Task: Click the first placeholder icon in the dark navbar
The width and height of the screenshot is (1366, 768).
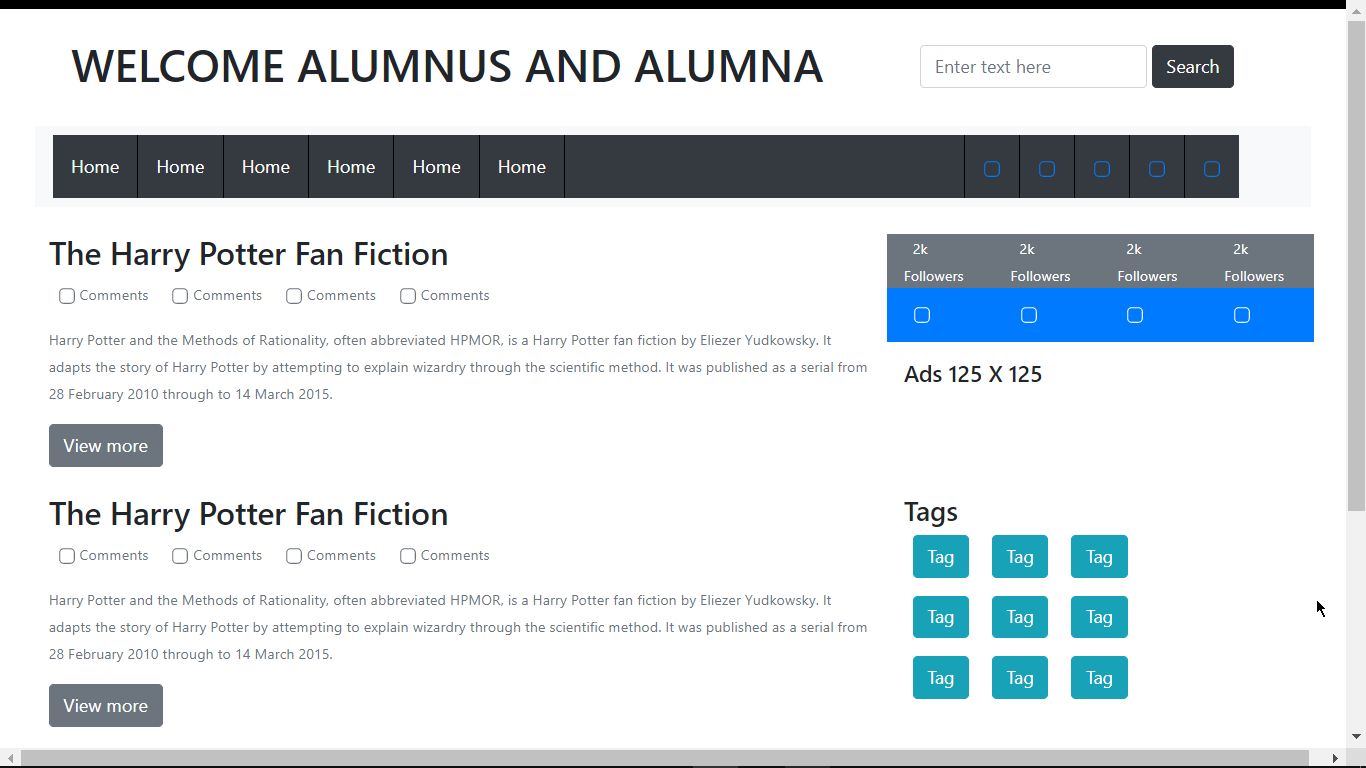Action: point(992,169)
